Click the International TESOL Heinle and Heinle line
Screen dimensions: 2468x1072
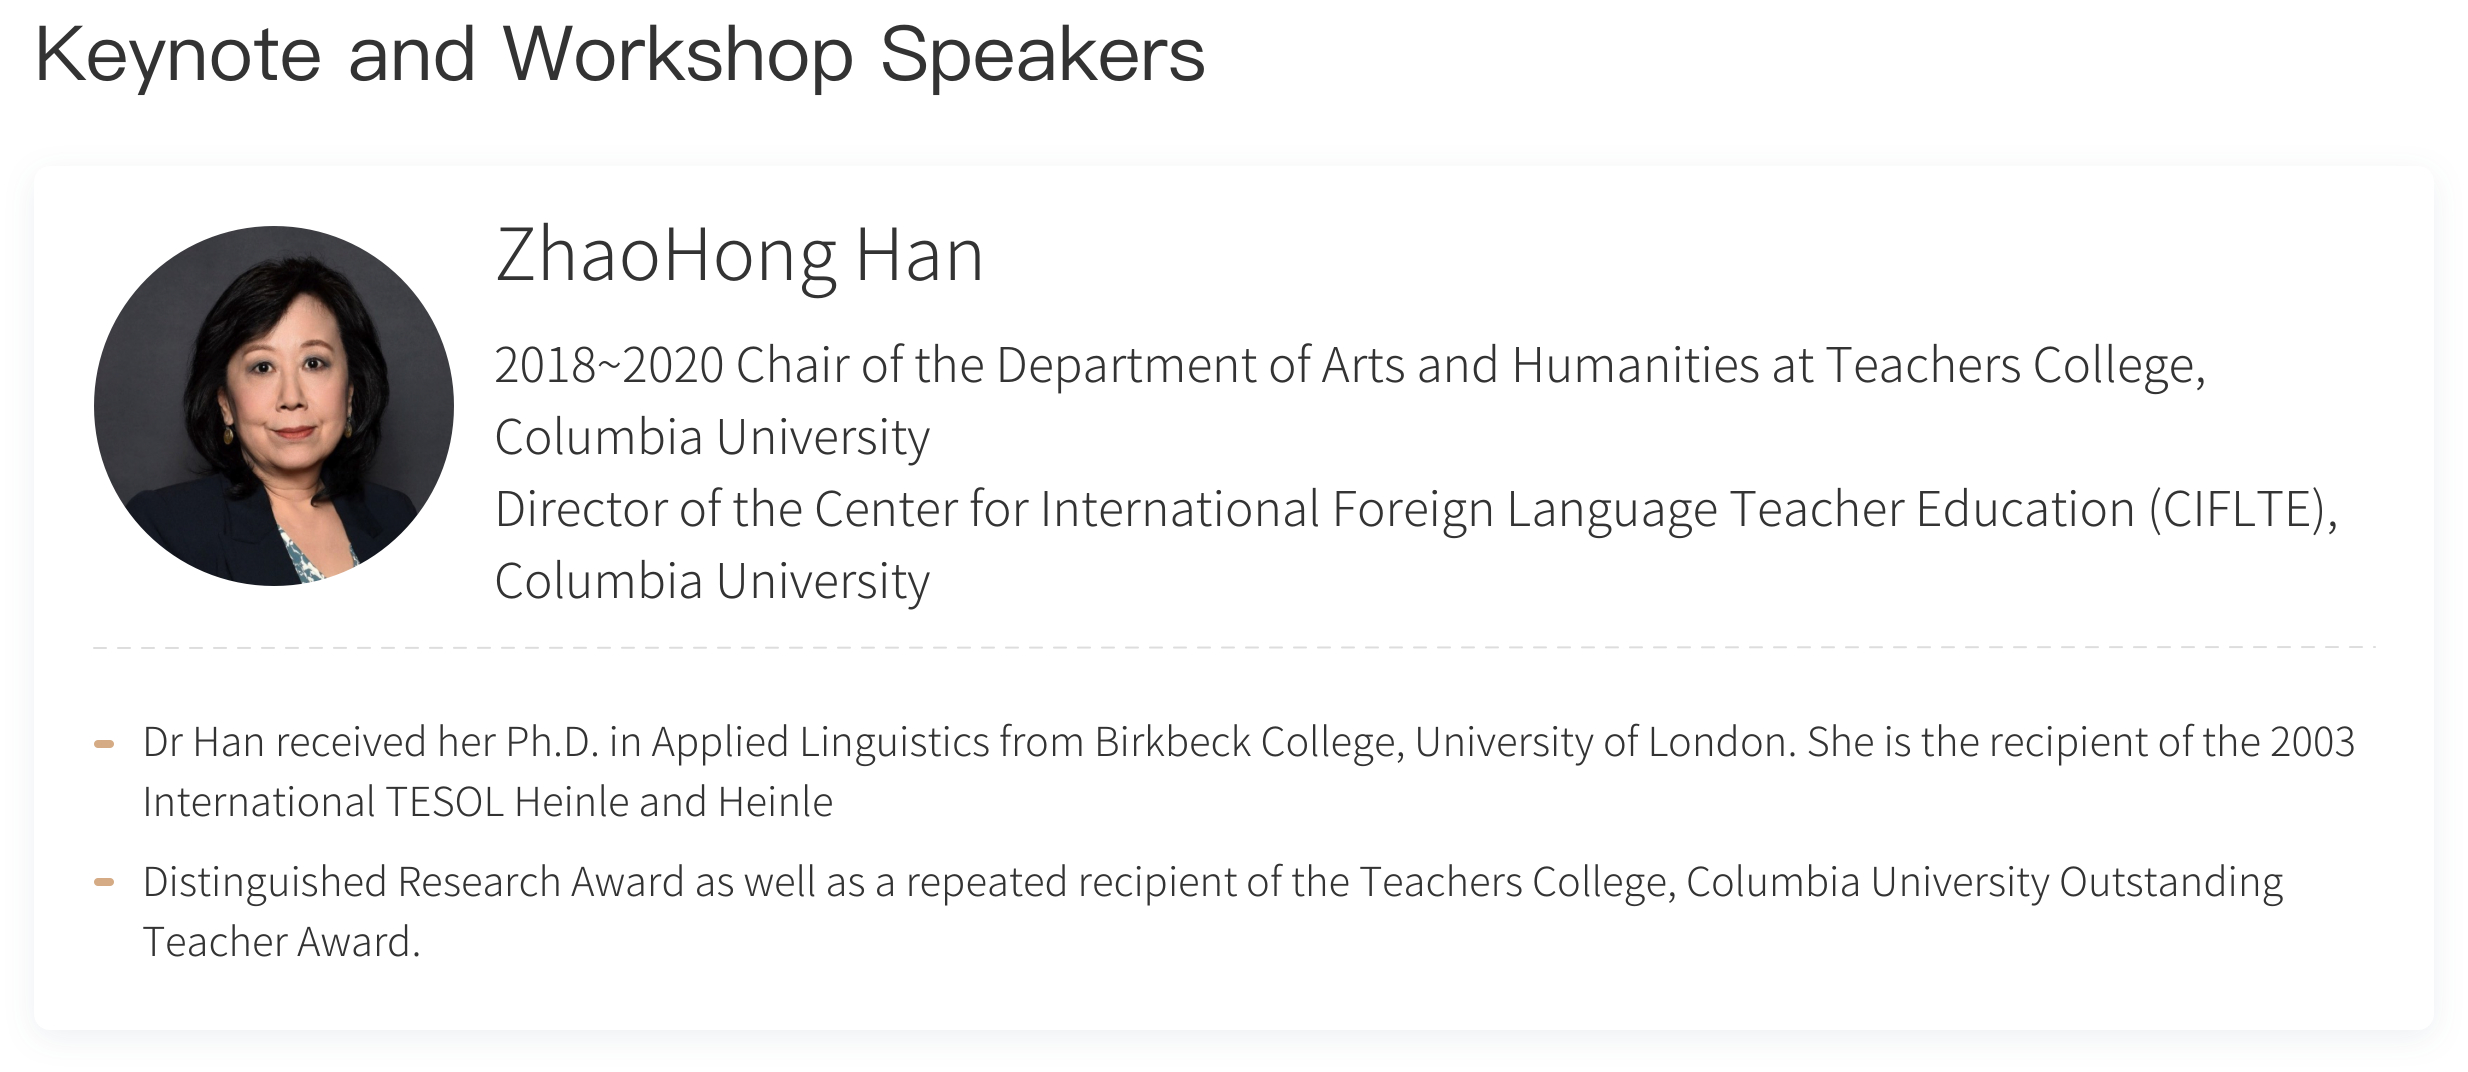(488, 802)
